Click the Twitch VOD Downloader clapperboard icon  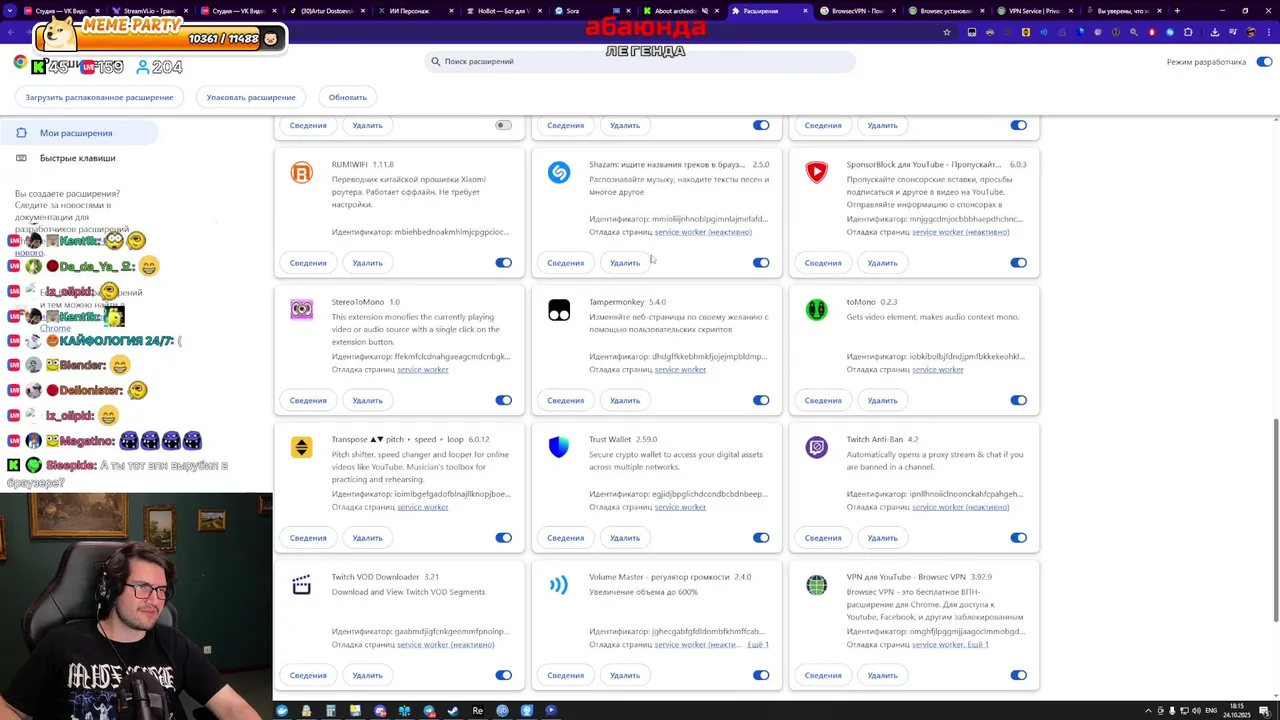point(301,585)
